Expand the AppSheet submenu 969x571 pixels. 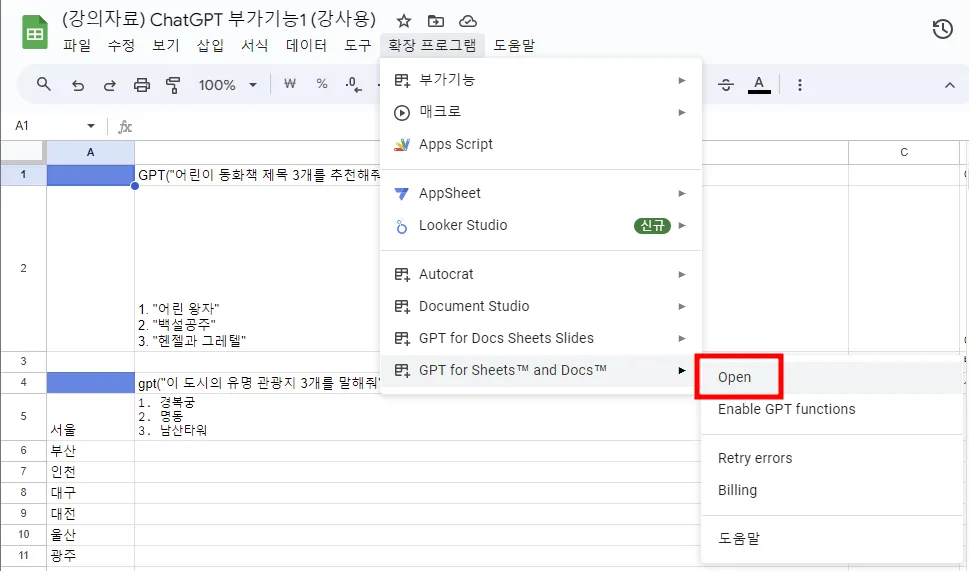(x=541, y=193)
